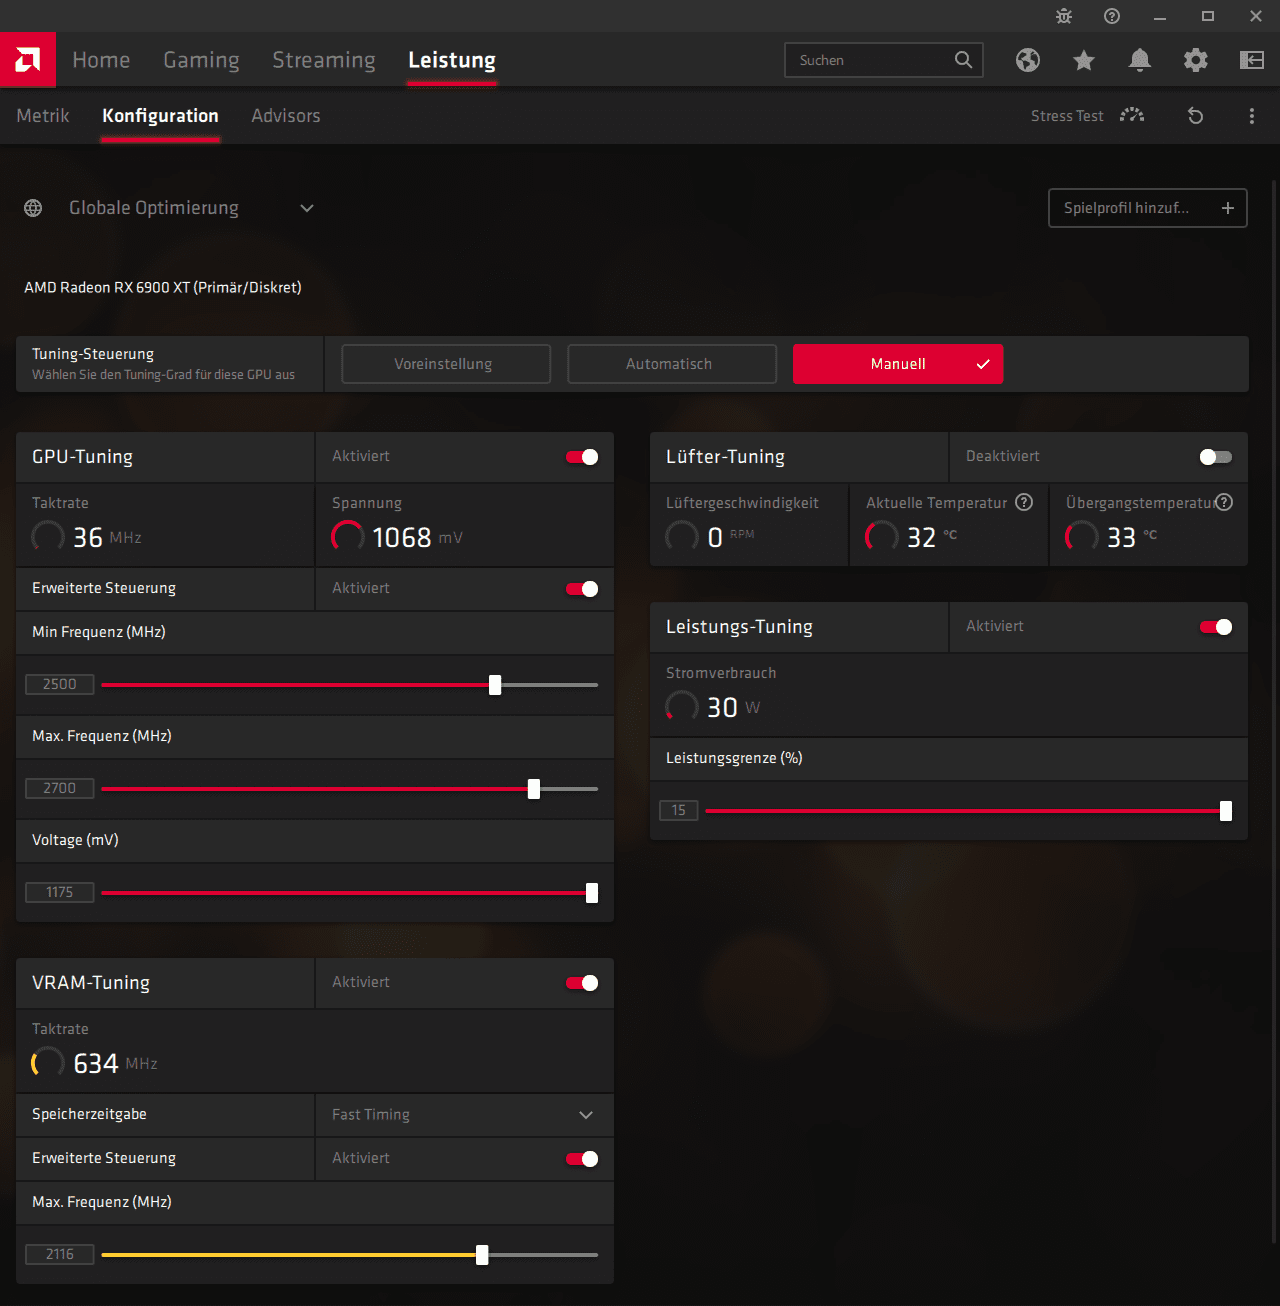1280x1306 pixels.
Task: Toggle the GPU-Tuning switch
Action: (x=582, y=457)
